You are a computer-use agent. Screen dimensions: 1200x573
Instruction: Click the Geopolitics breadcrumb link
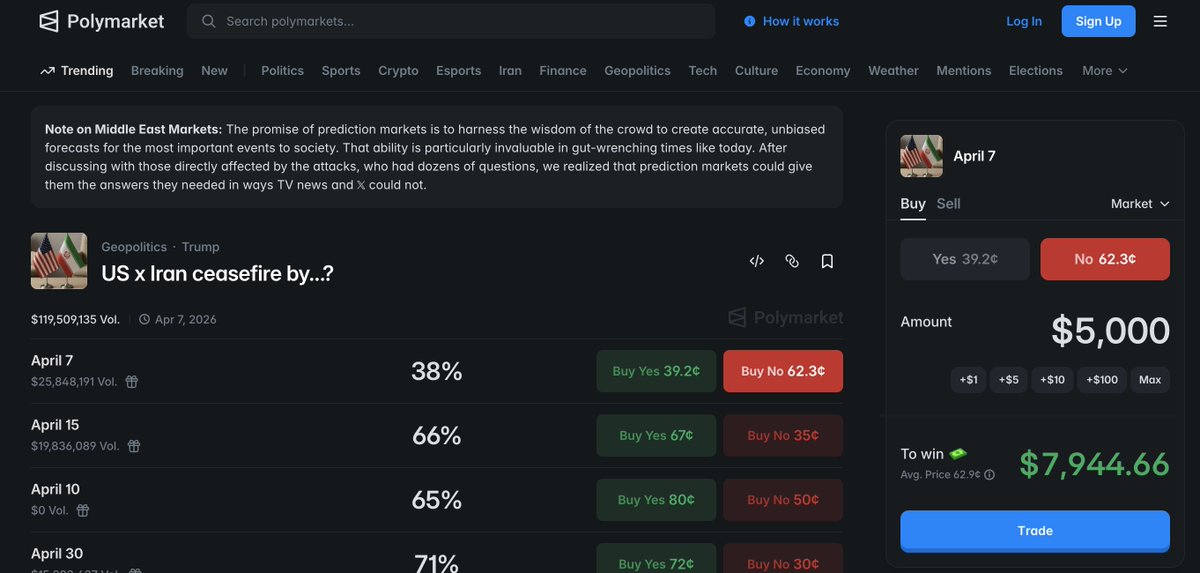coord(134,247)
